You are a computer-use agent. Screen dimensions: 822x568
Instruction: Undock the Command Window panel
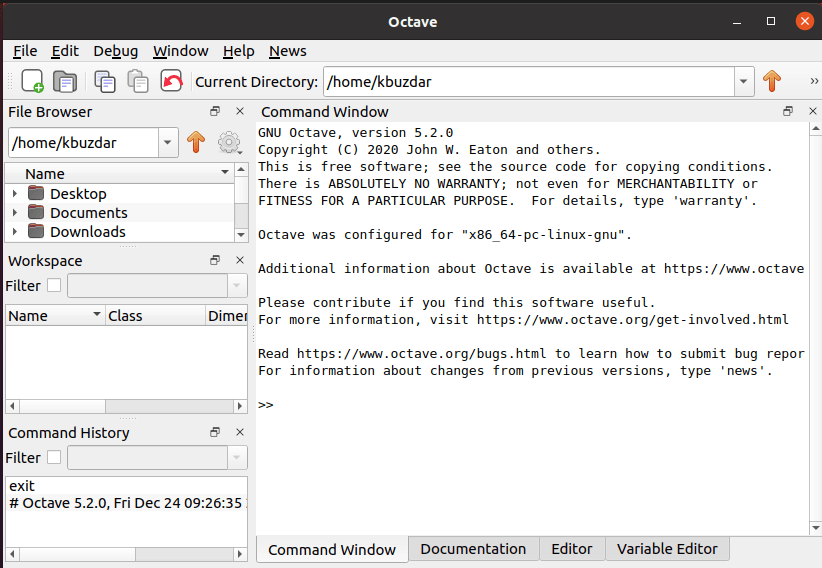point(788,111)
